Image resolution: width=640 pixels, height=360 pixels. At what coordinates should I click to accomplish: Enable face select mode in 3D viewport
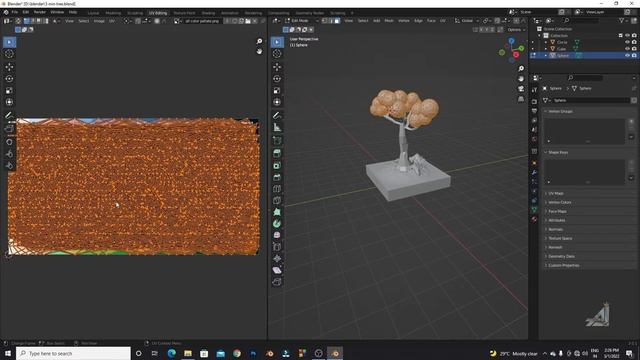pos(337,20)
